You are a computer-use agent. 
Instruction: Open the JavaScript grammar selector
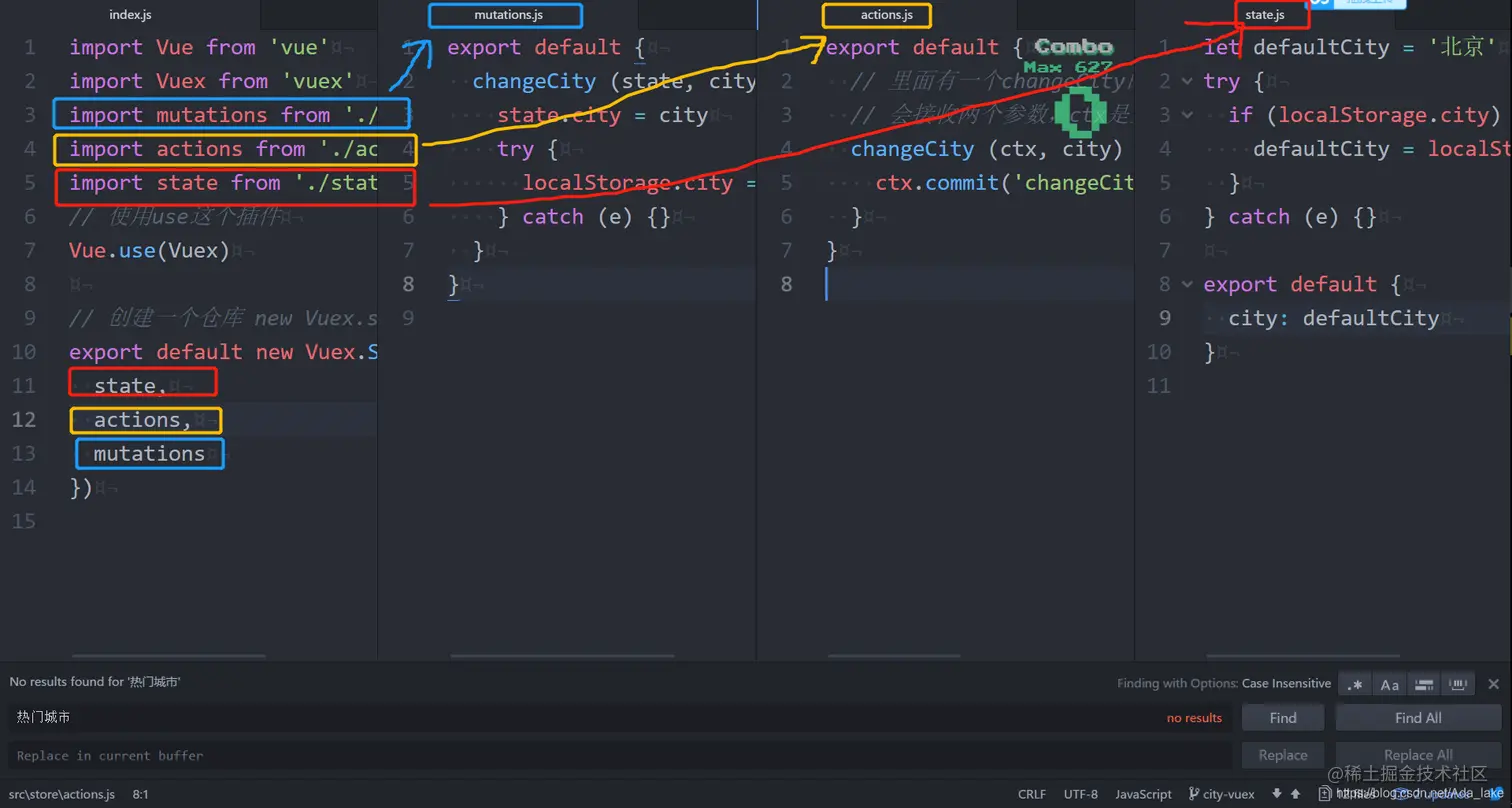tap(1143, 794)
